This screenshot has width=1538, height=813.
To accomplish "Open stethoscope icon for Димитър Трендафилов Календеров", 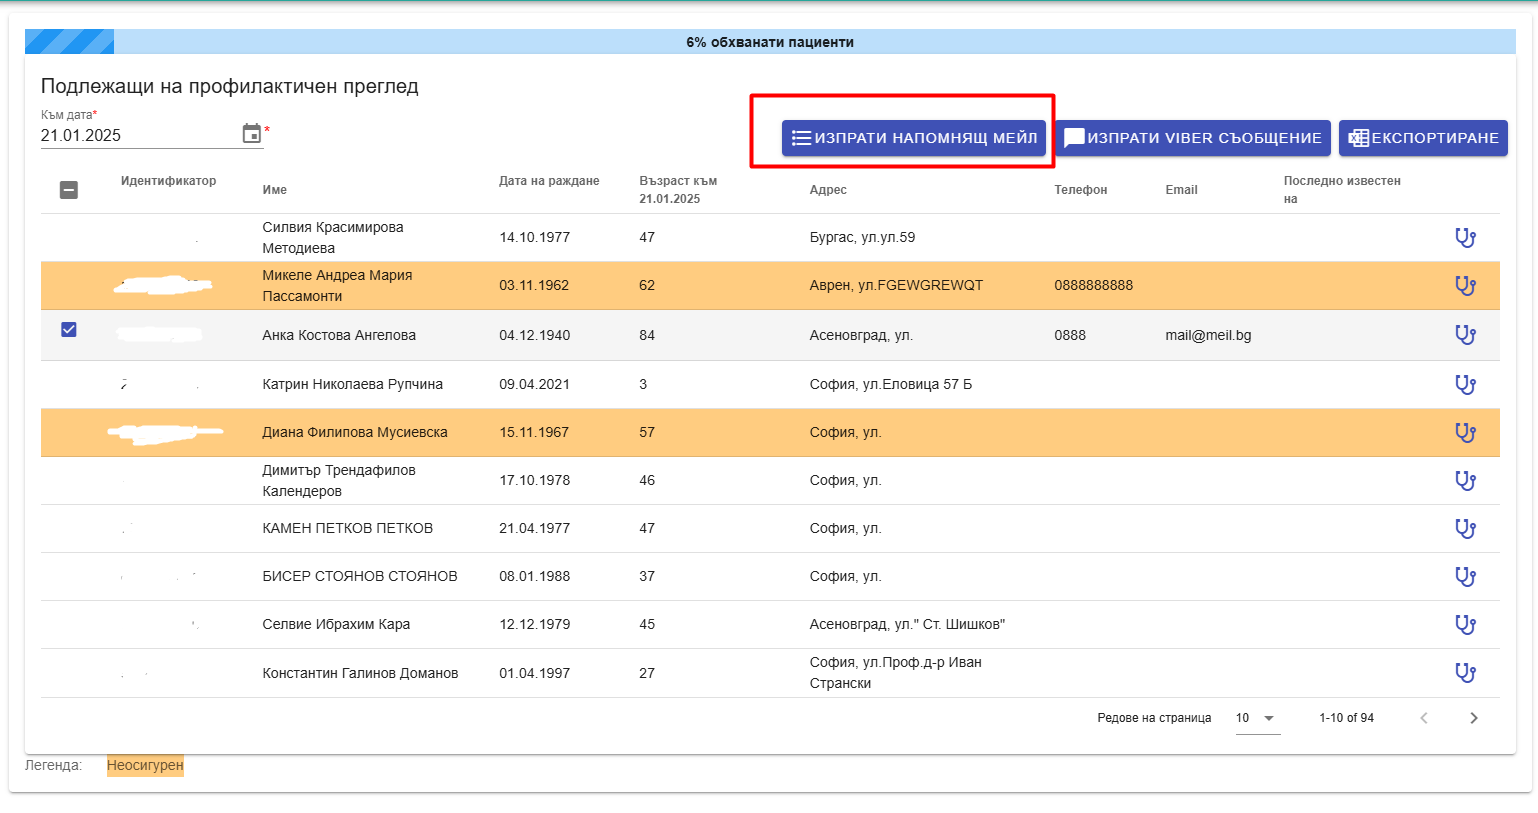I will [1465, 480].
